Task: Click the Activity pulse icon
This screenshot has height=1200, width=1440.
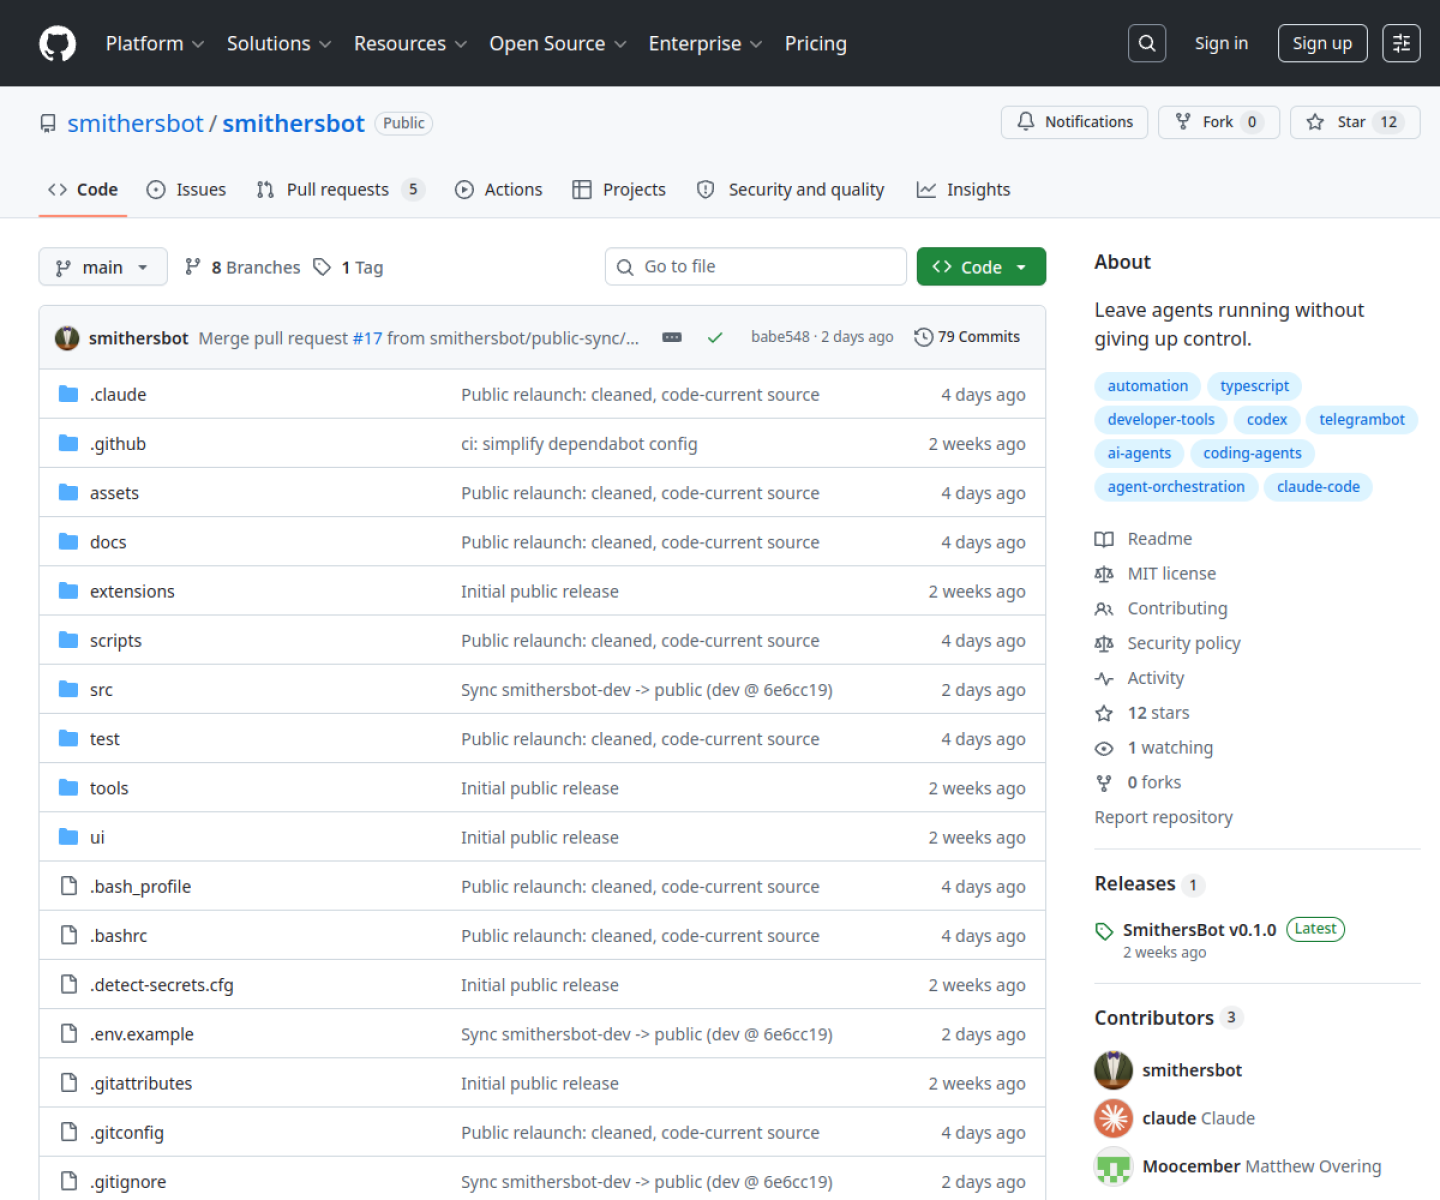Action: pos(1104,678)
